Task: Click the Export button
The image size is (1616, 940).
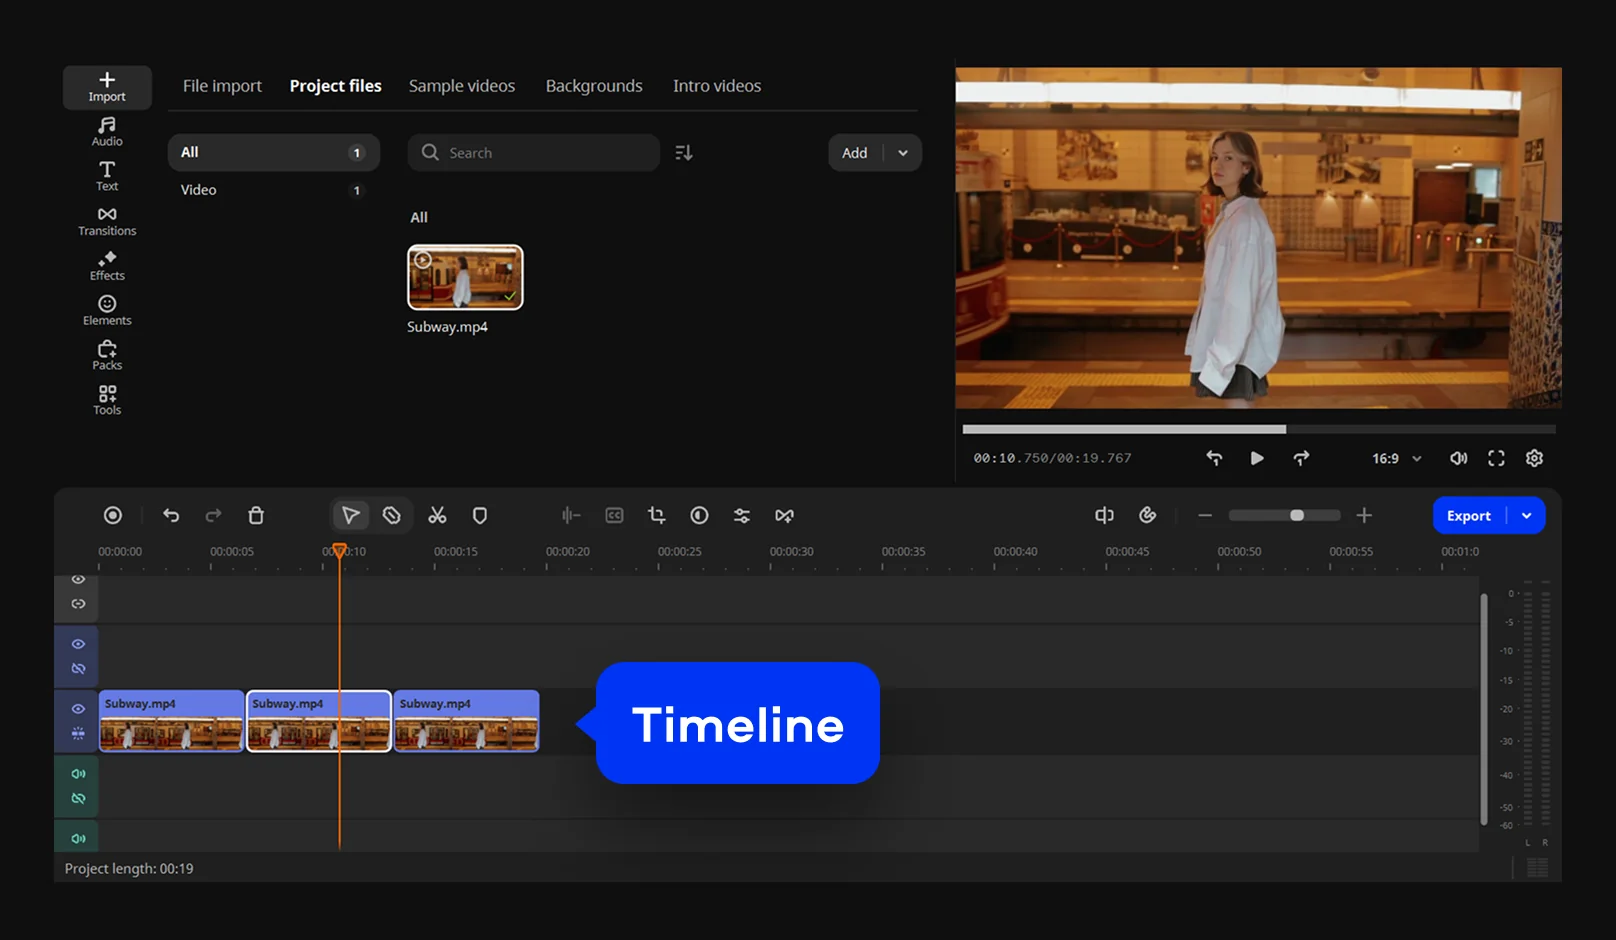Action: (1468, 516)
